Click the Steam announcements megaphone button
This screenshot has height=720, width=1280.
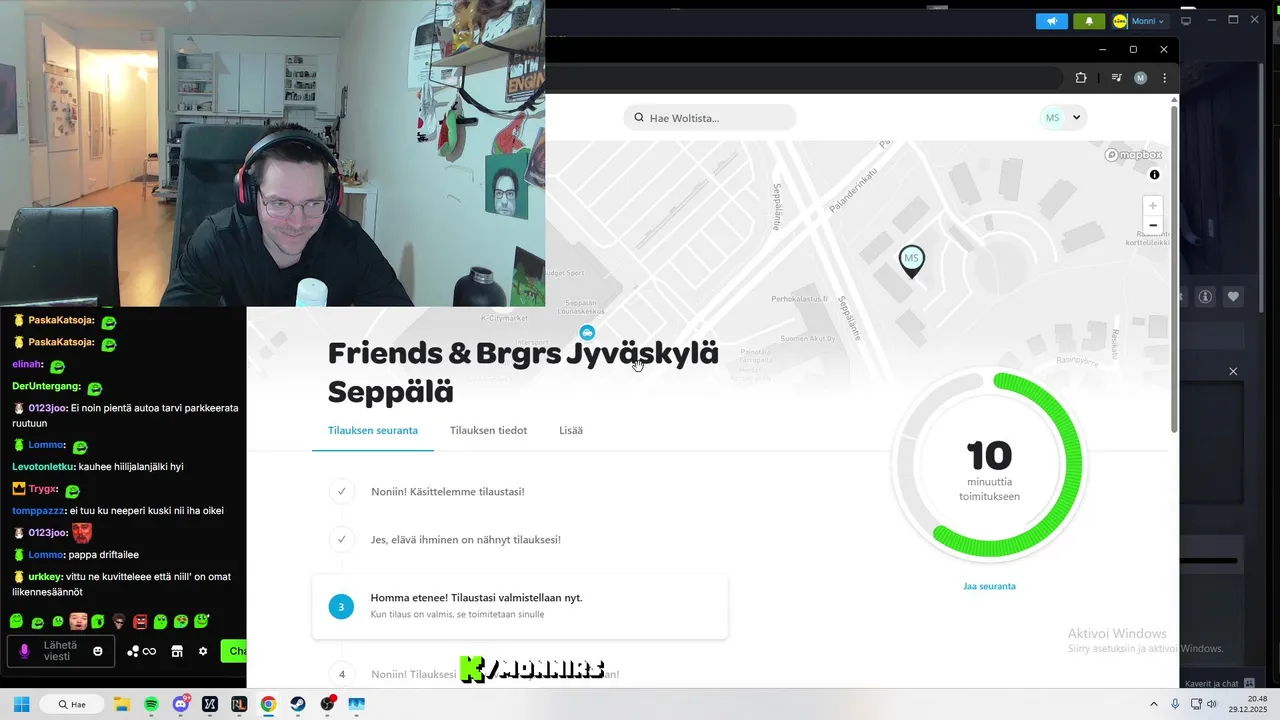(x=1052, y=21)
